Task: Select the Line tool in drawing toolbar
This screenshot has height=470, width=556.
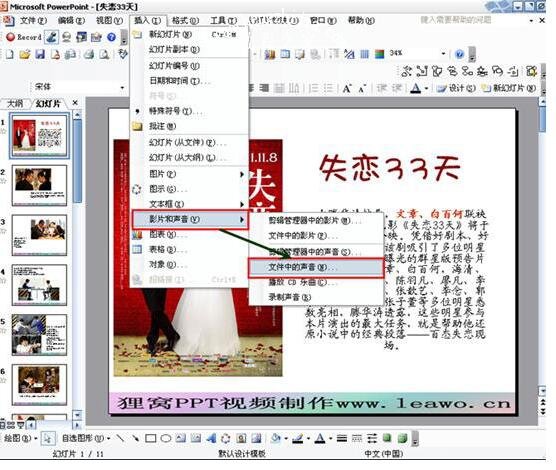Action: point(120,438)
